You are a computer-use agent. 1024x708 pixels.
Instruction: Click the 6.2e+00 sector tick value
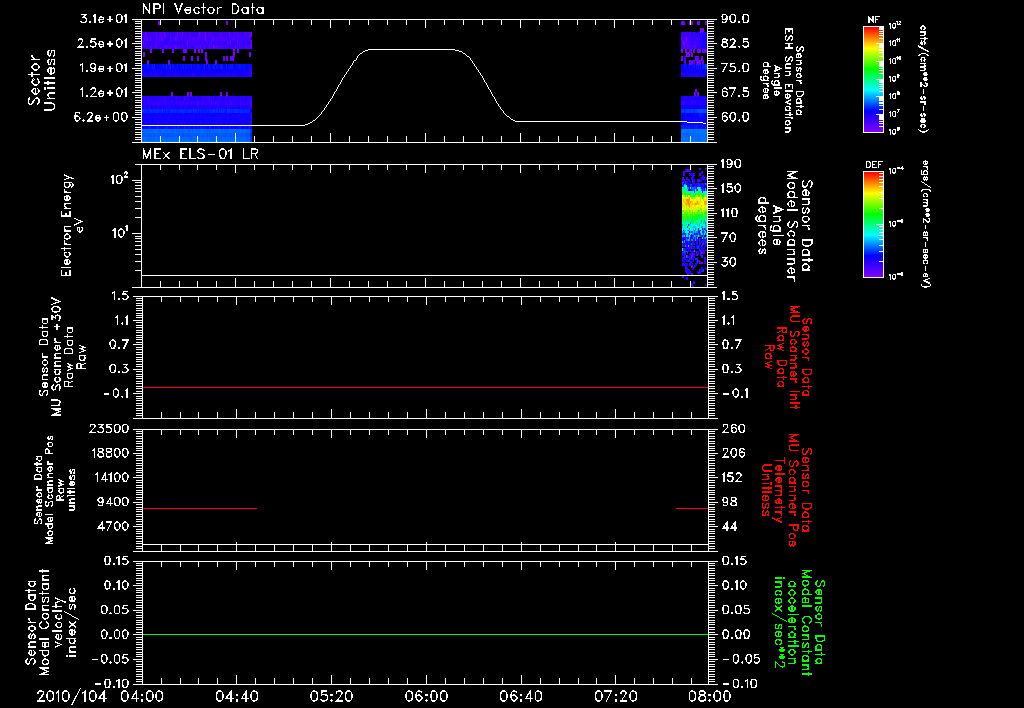(x=103, y=118)
